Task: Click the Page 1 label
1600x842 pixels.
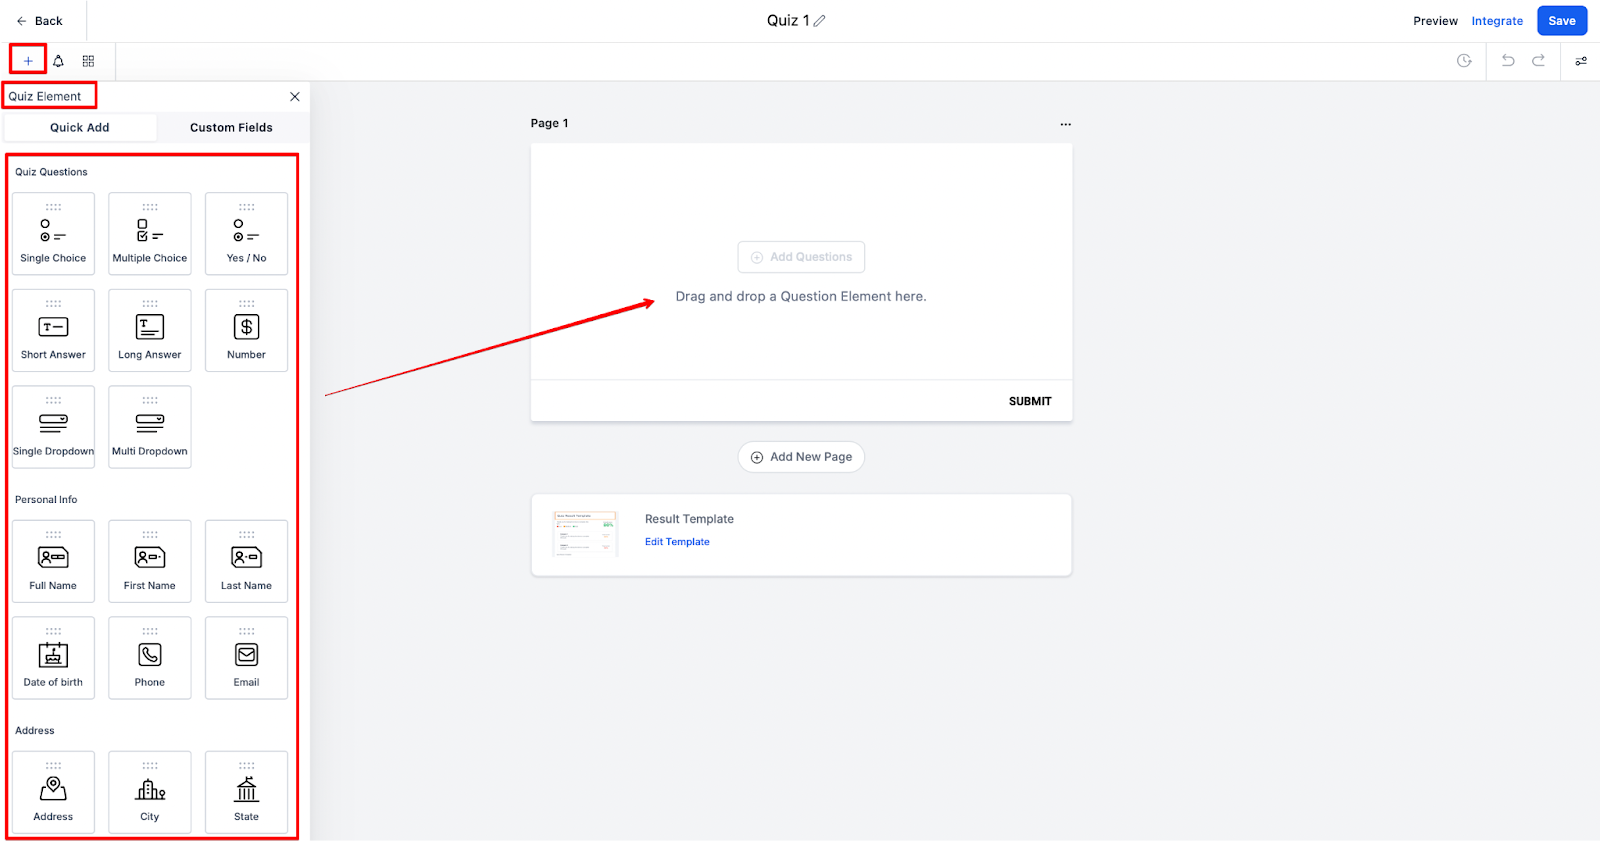Action: [x=549, y=123]
